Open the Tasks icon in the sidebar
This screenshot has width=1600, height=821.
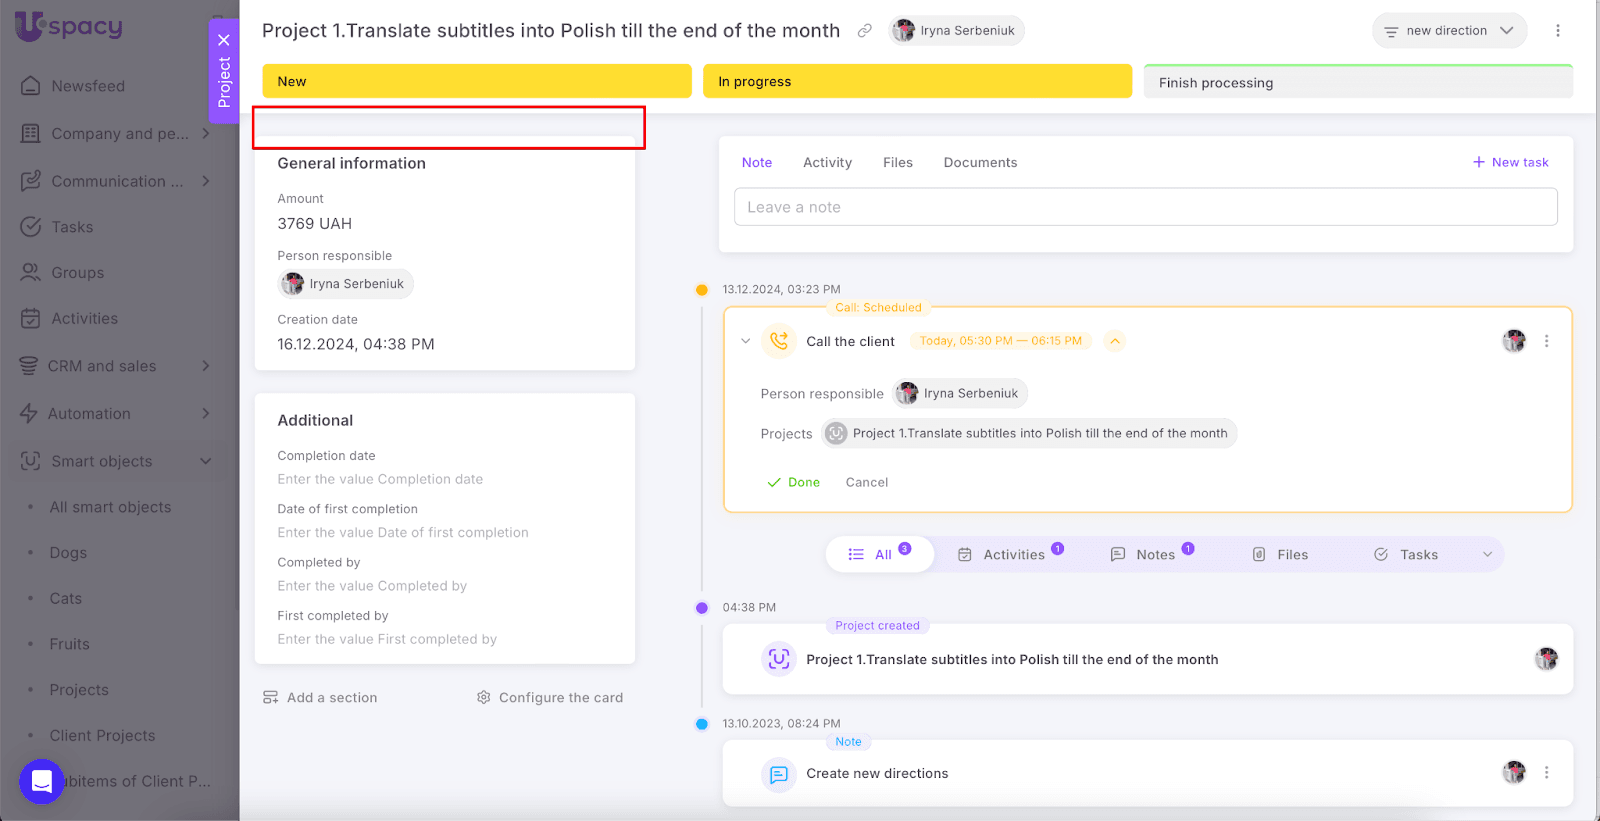click(31, 227)
